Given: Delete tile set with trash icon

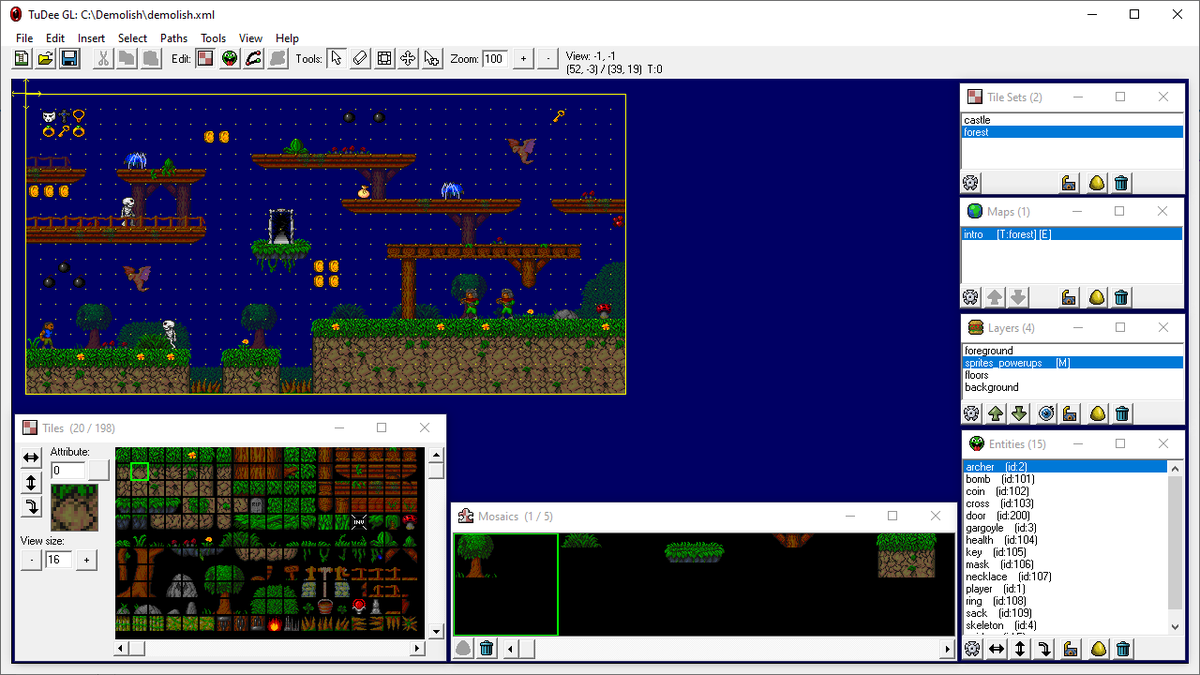Looking at the screenshot, I should [1122, 183].
